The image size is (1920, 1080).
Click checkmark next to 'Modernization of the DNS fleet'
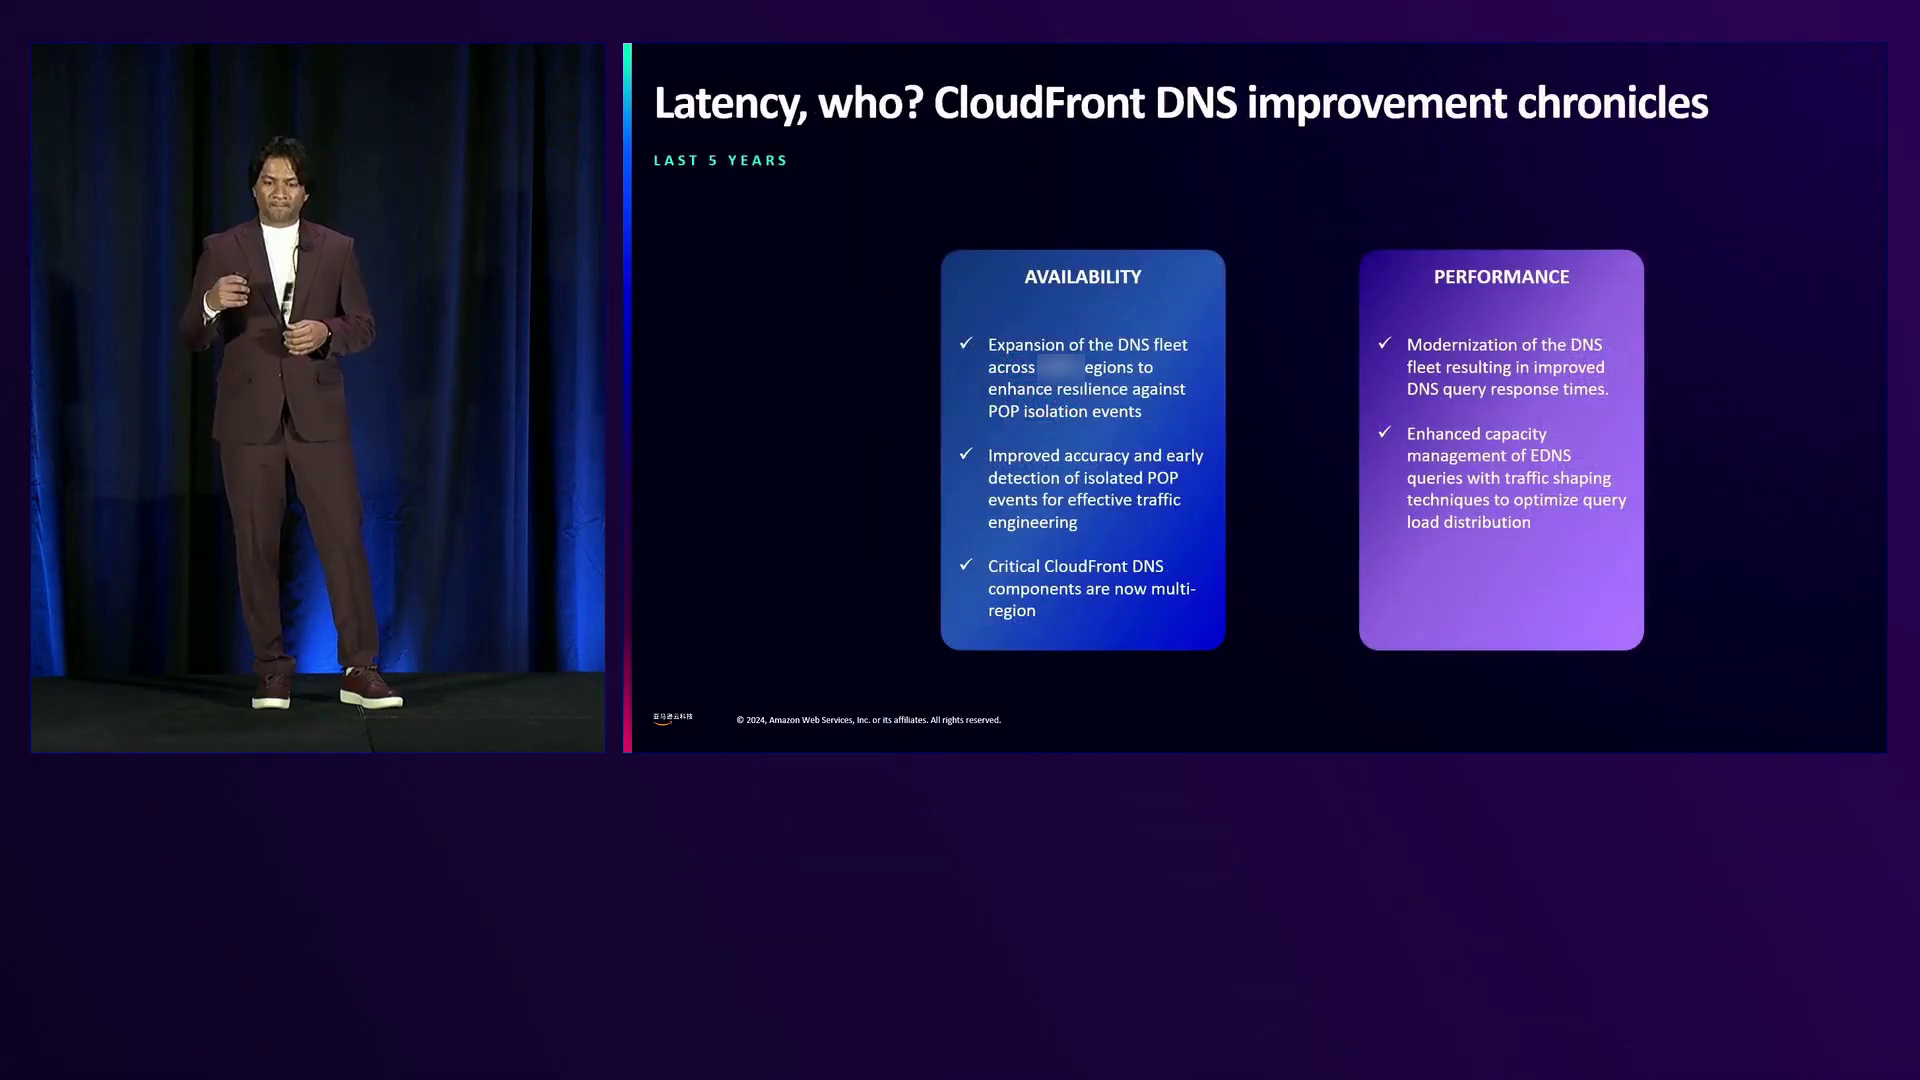[1385, 343]
